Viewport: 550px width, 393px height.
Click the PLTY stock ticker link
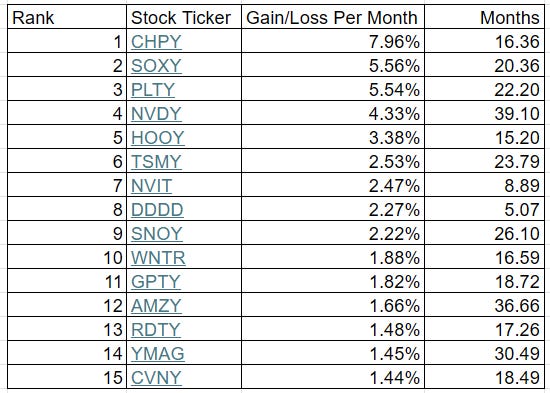153,89
